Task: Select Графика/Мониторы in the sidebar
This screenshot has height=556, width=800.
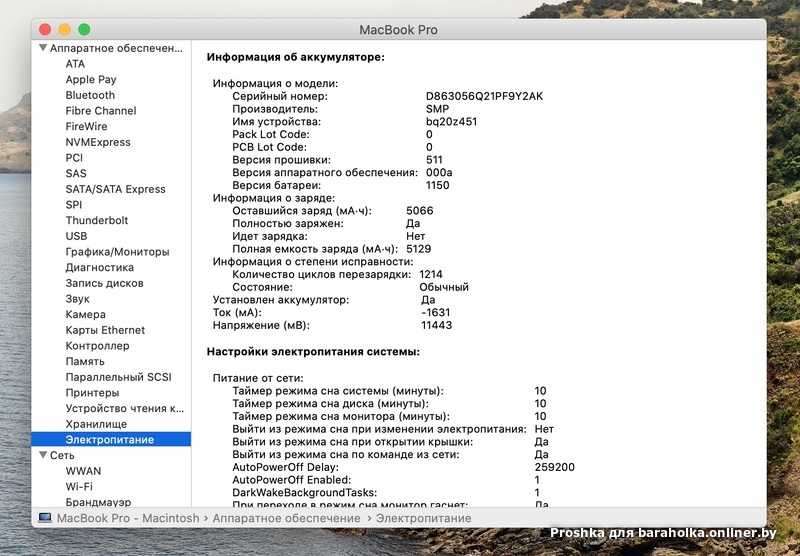Action: point(117,252)
